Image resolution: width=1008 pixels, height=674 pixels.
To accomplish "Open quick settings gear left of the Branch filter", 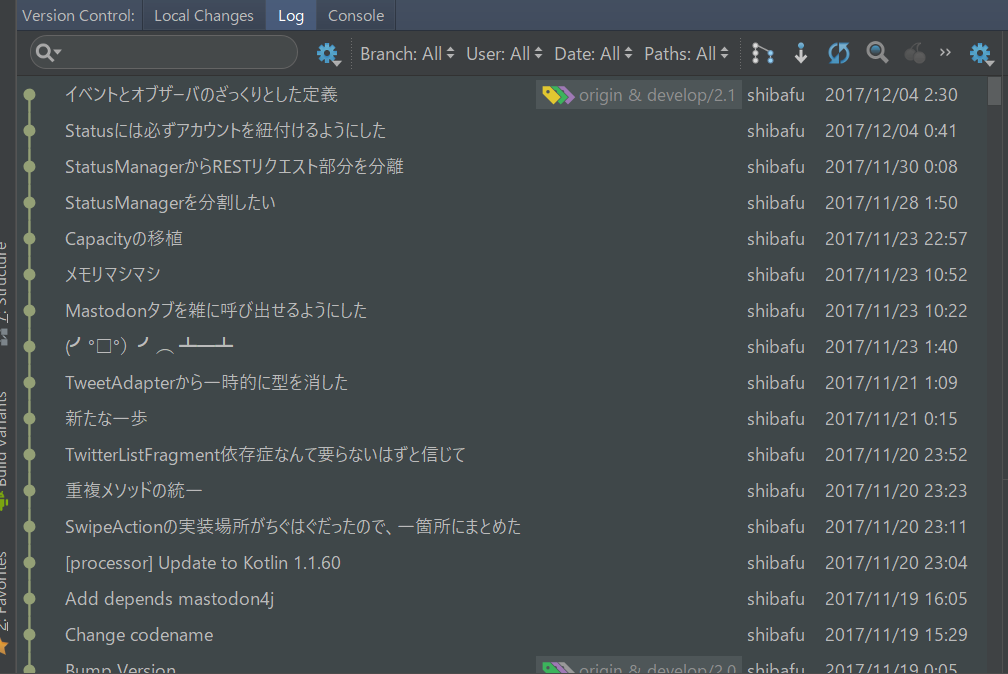I will coord(328,54).
